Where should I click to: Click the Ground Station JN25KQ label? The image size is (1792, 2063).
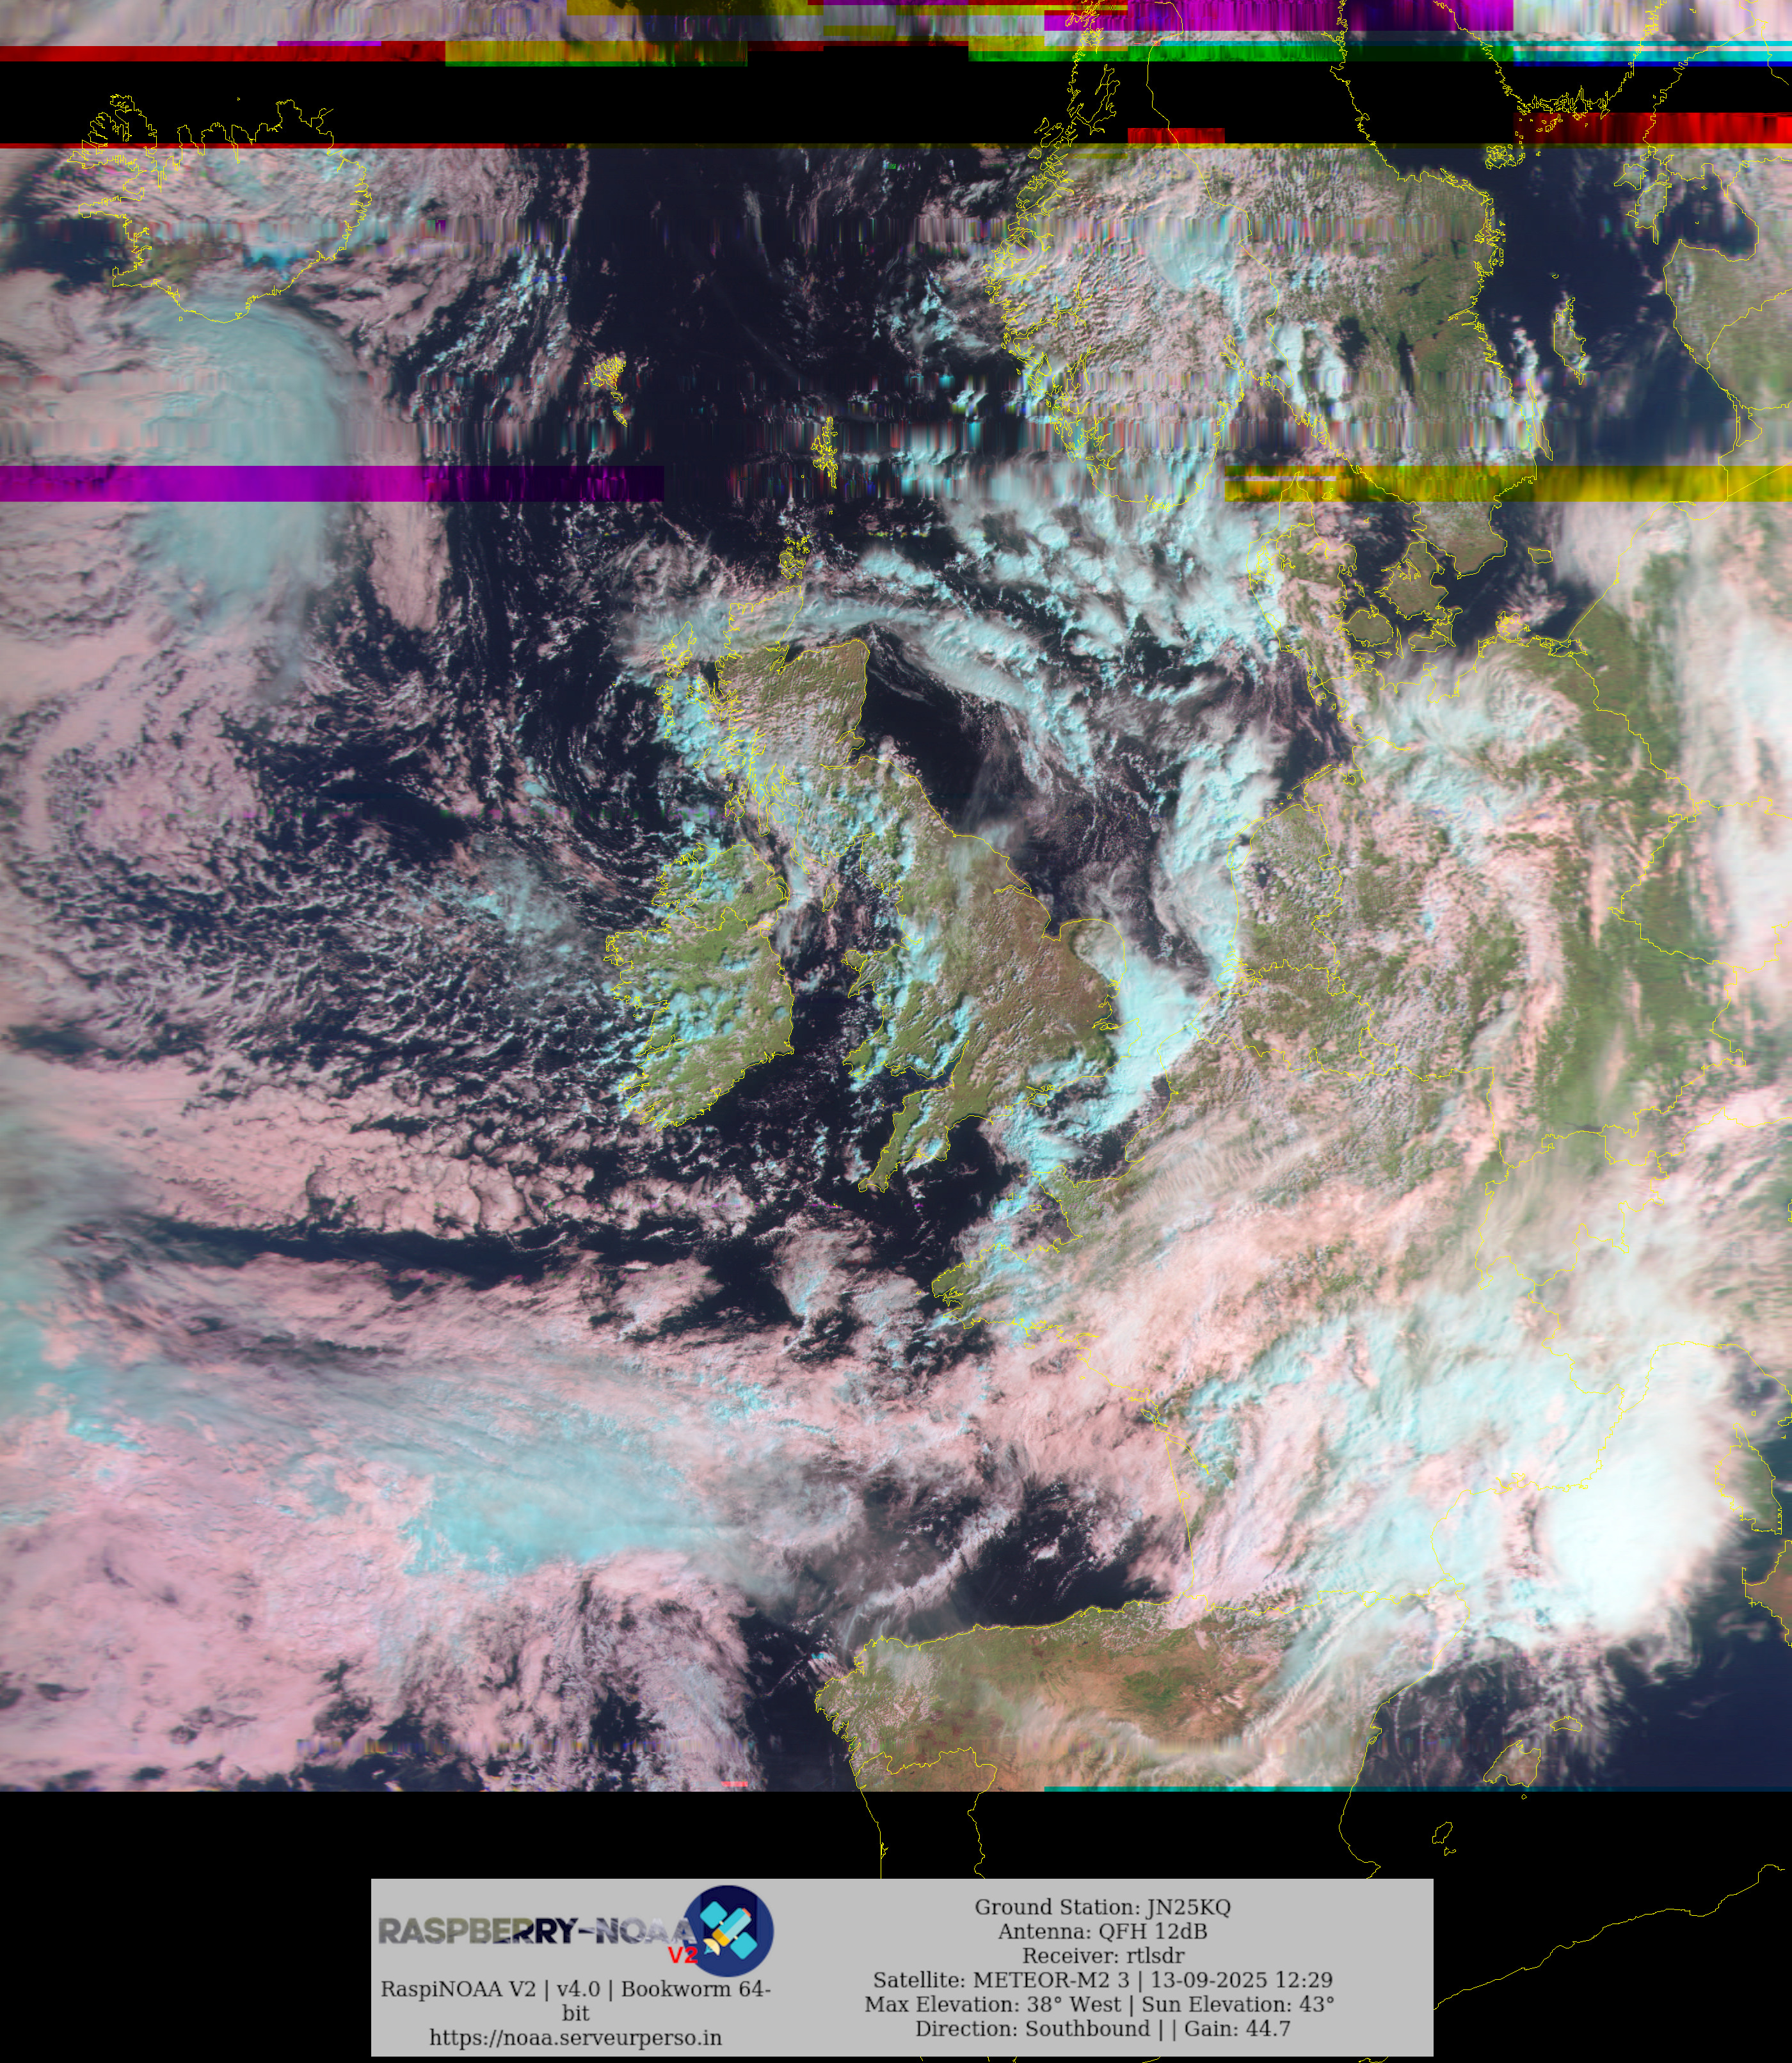coord(1102,1907)
